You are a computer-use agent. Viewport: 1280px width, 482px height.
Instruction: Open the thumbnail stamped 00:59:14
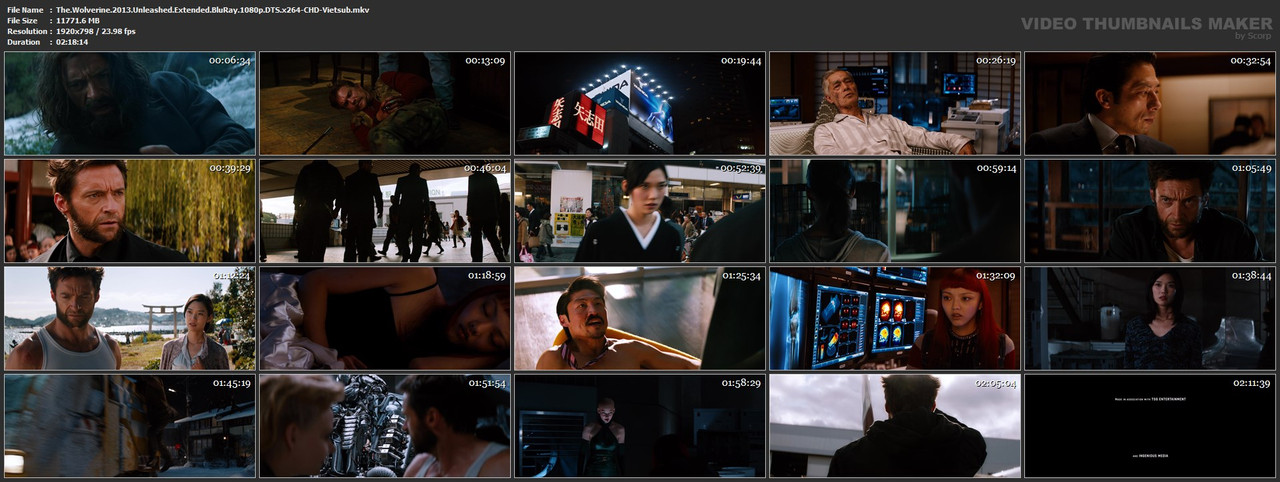point(895,211)
